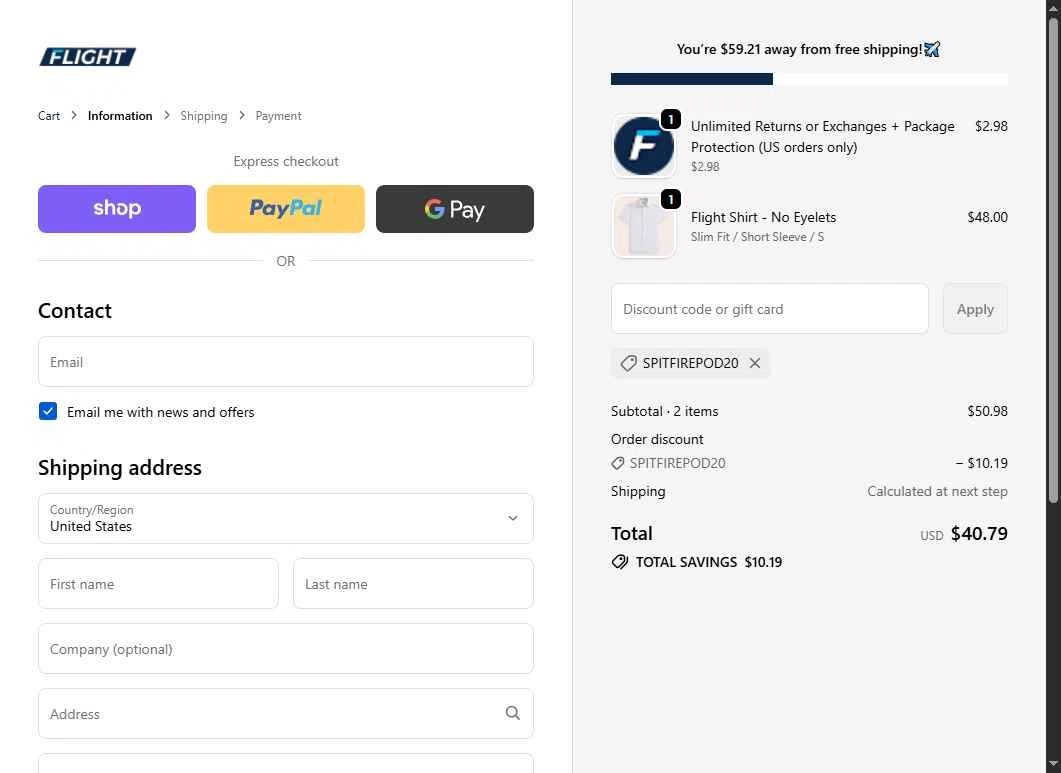Click the '− $10.19' discount amount
This screenshot has height=773, width=1061.
coord(981,464)
